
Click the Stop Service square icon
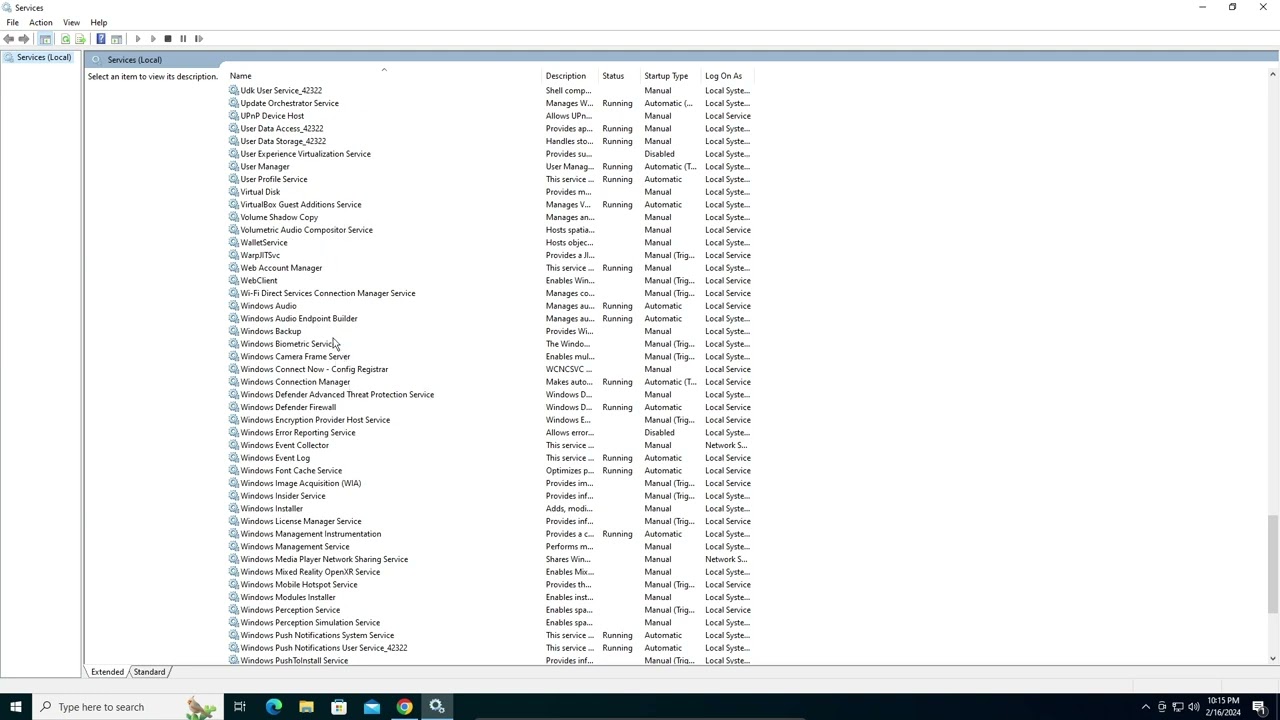click(168, 39)
